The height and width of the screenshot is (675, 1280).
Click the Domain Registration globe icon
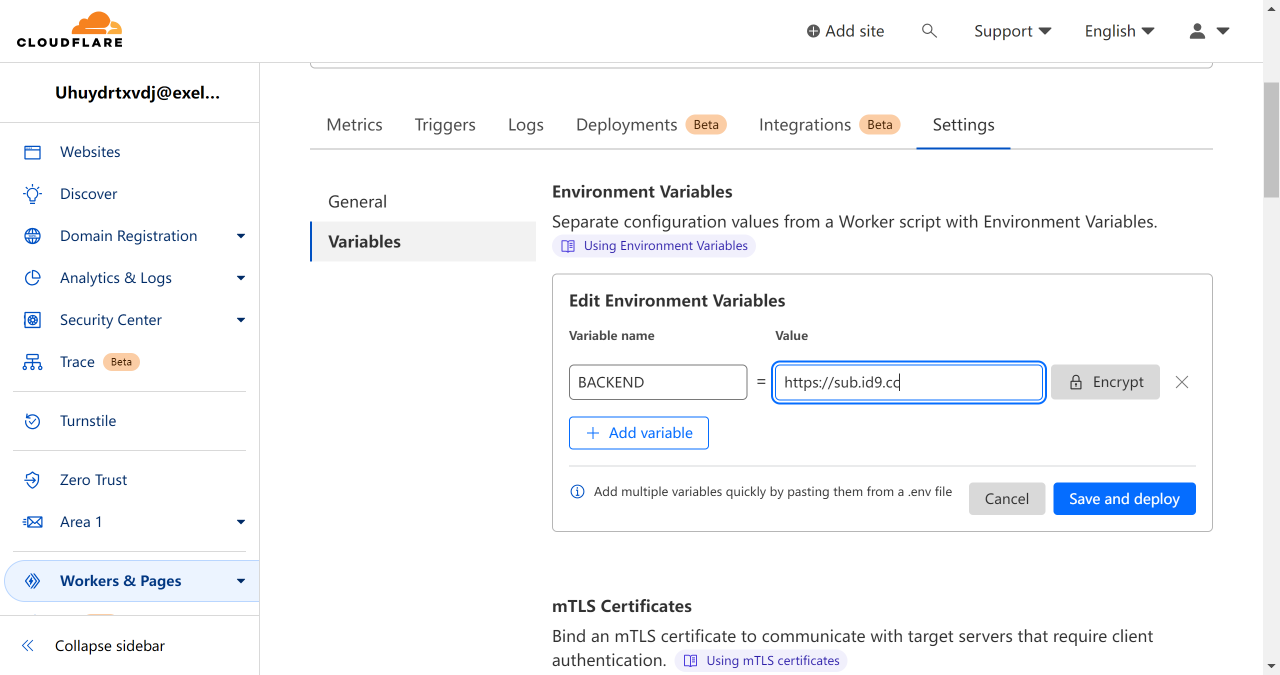[x=33, y=236]
